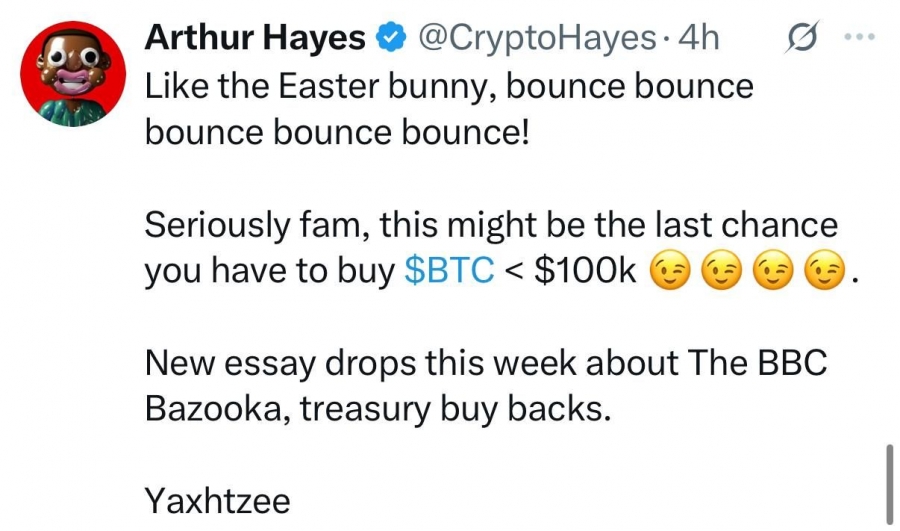Click the "bounce bounce bounce!" second line
Viewport: 900px width, 531px height.
(336, 133)
